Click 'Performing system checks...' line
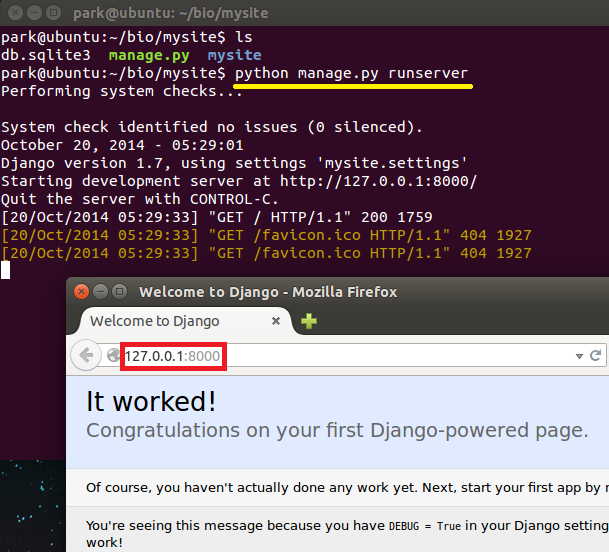The image size is (609, 552). click(x=122, y=91)
